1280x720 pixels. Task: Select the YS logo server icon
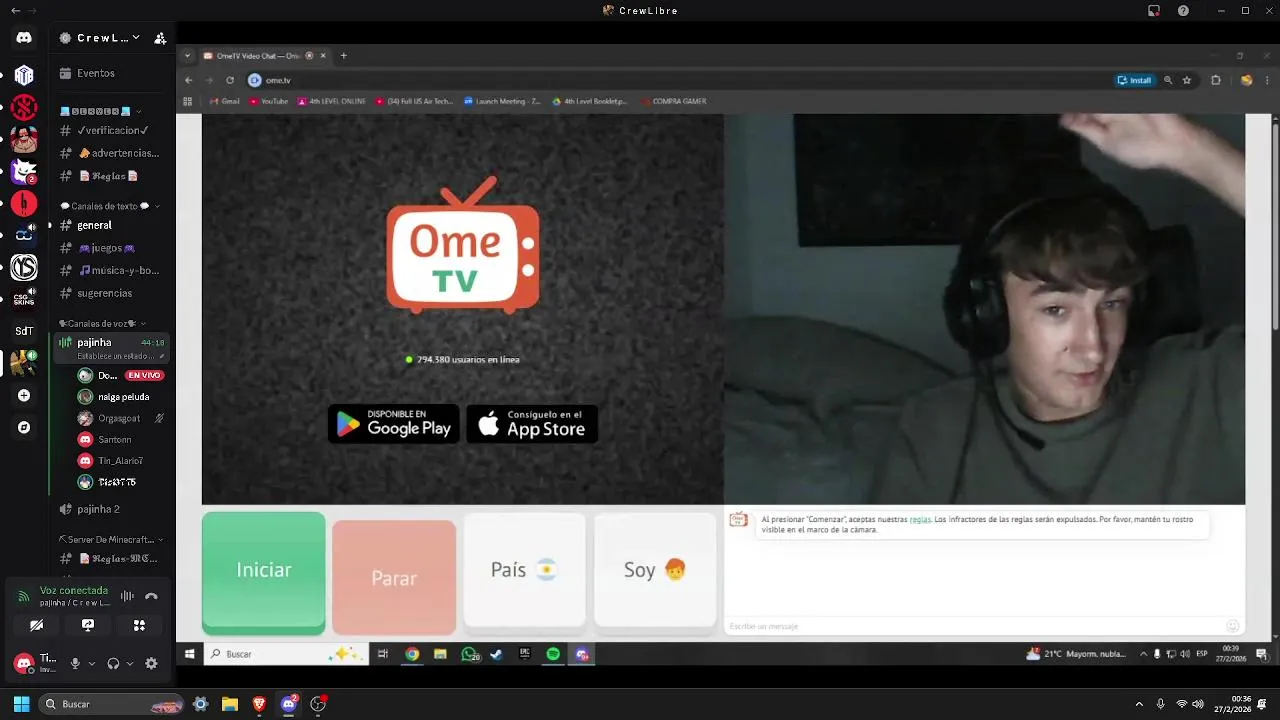pyautogui.click(x=24, y=267)
